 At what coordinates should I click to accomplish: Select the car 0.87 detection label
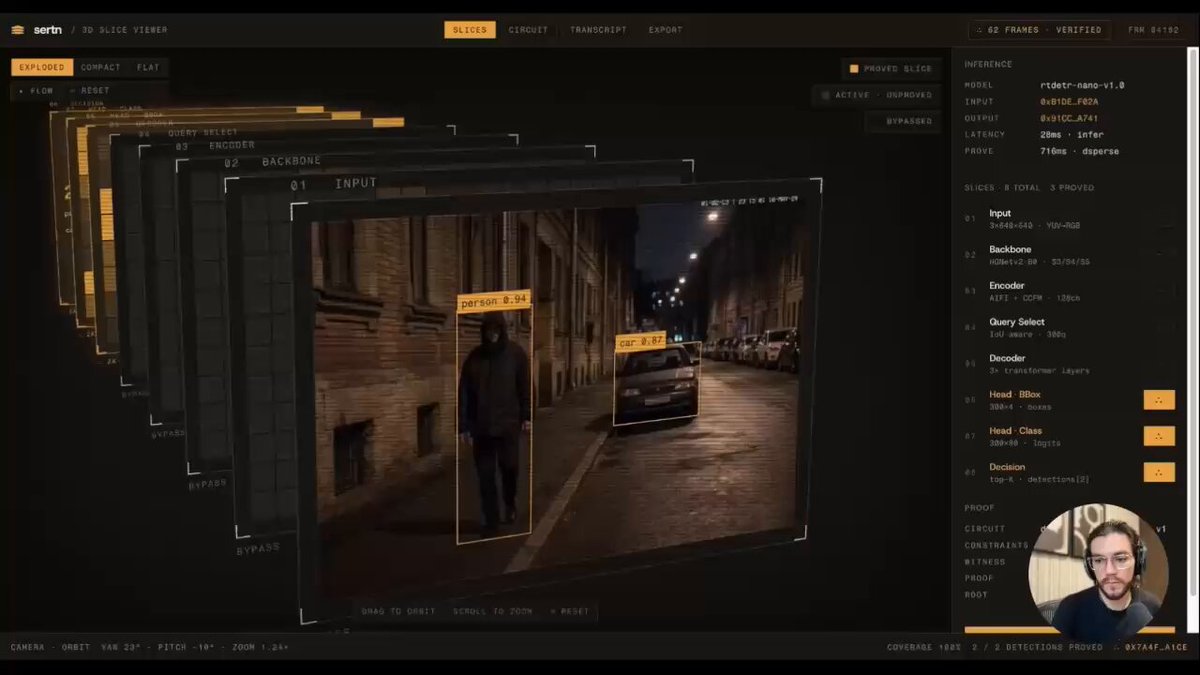coord(640,342)
